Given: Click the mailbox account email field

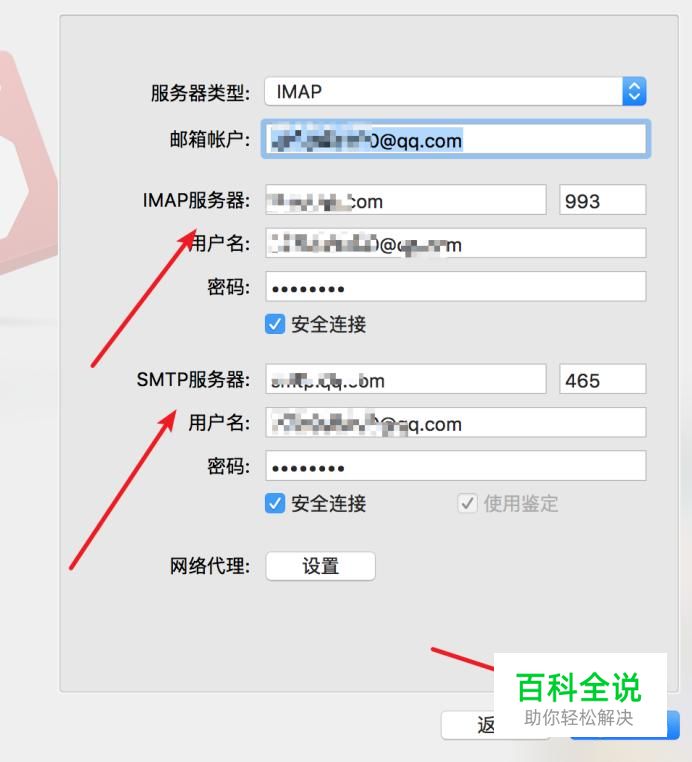Looking at the screenshot, I should 456,139.
